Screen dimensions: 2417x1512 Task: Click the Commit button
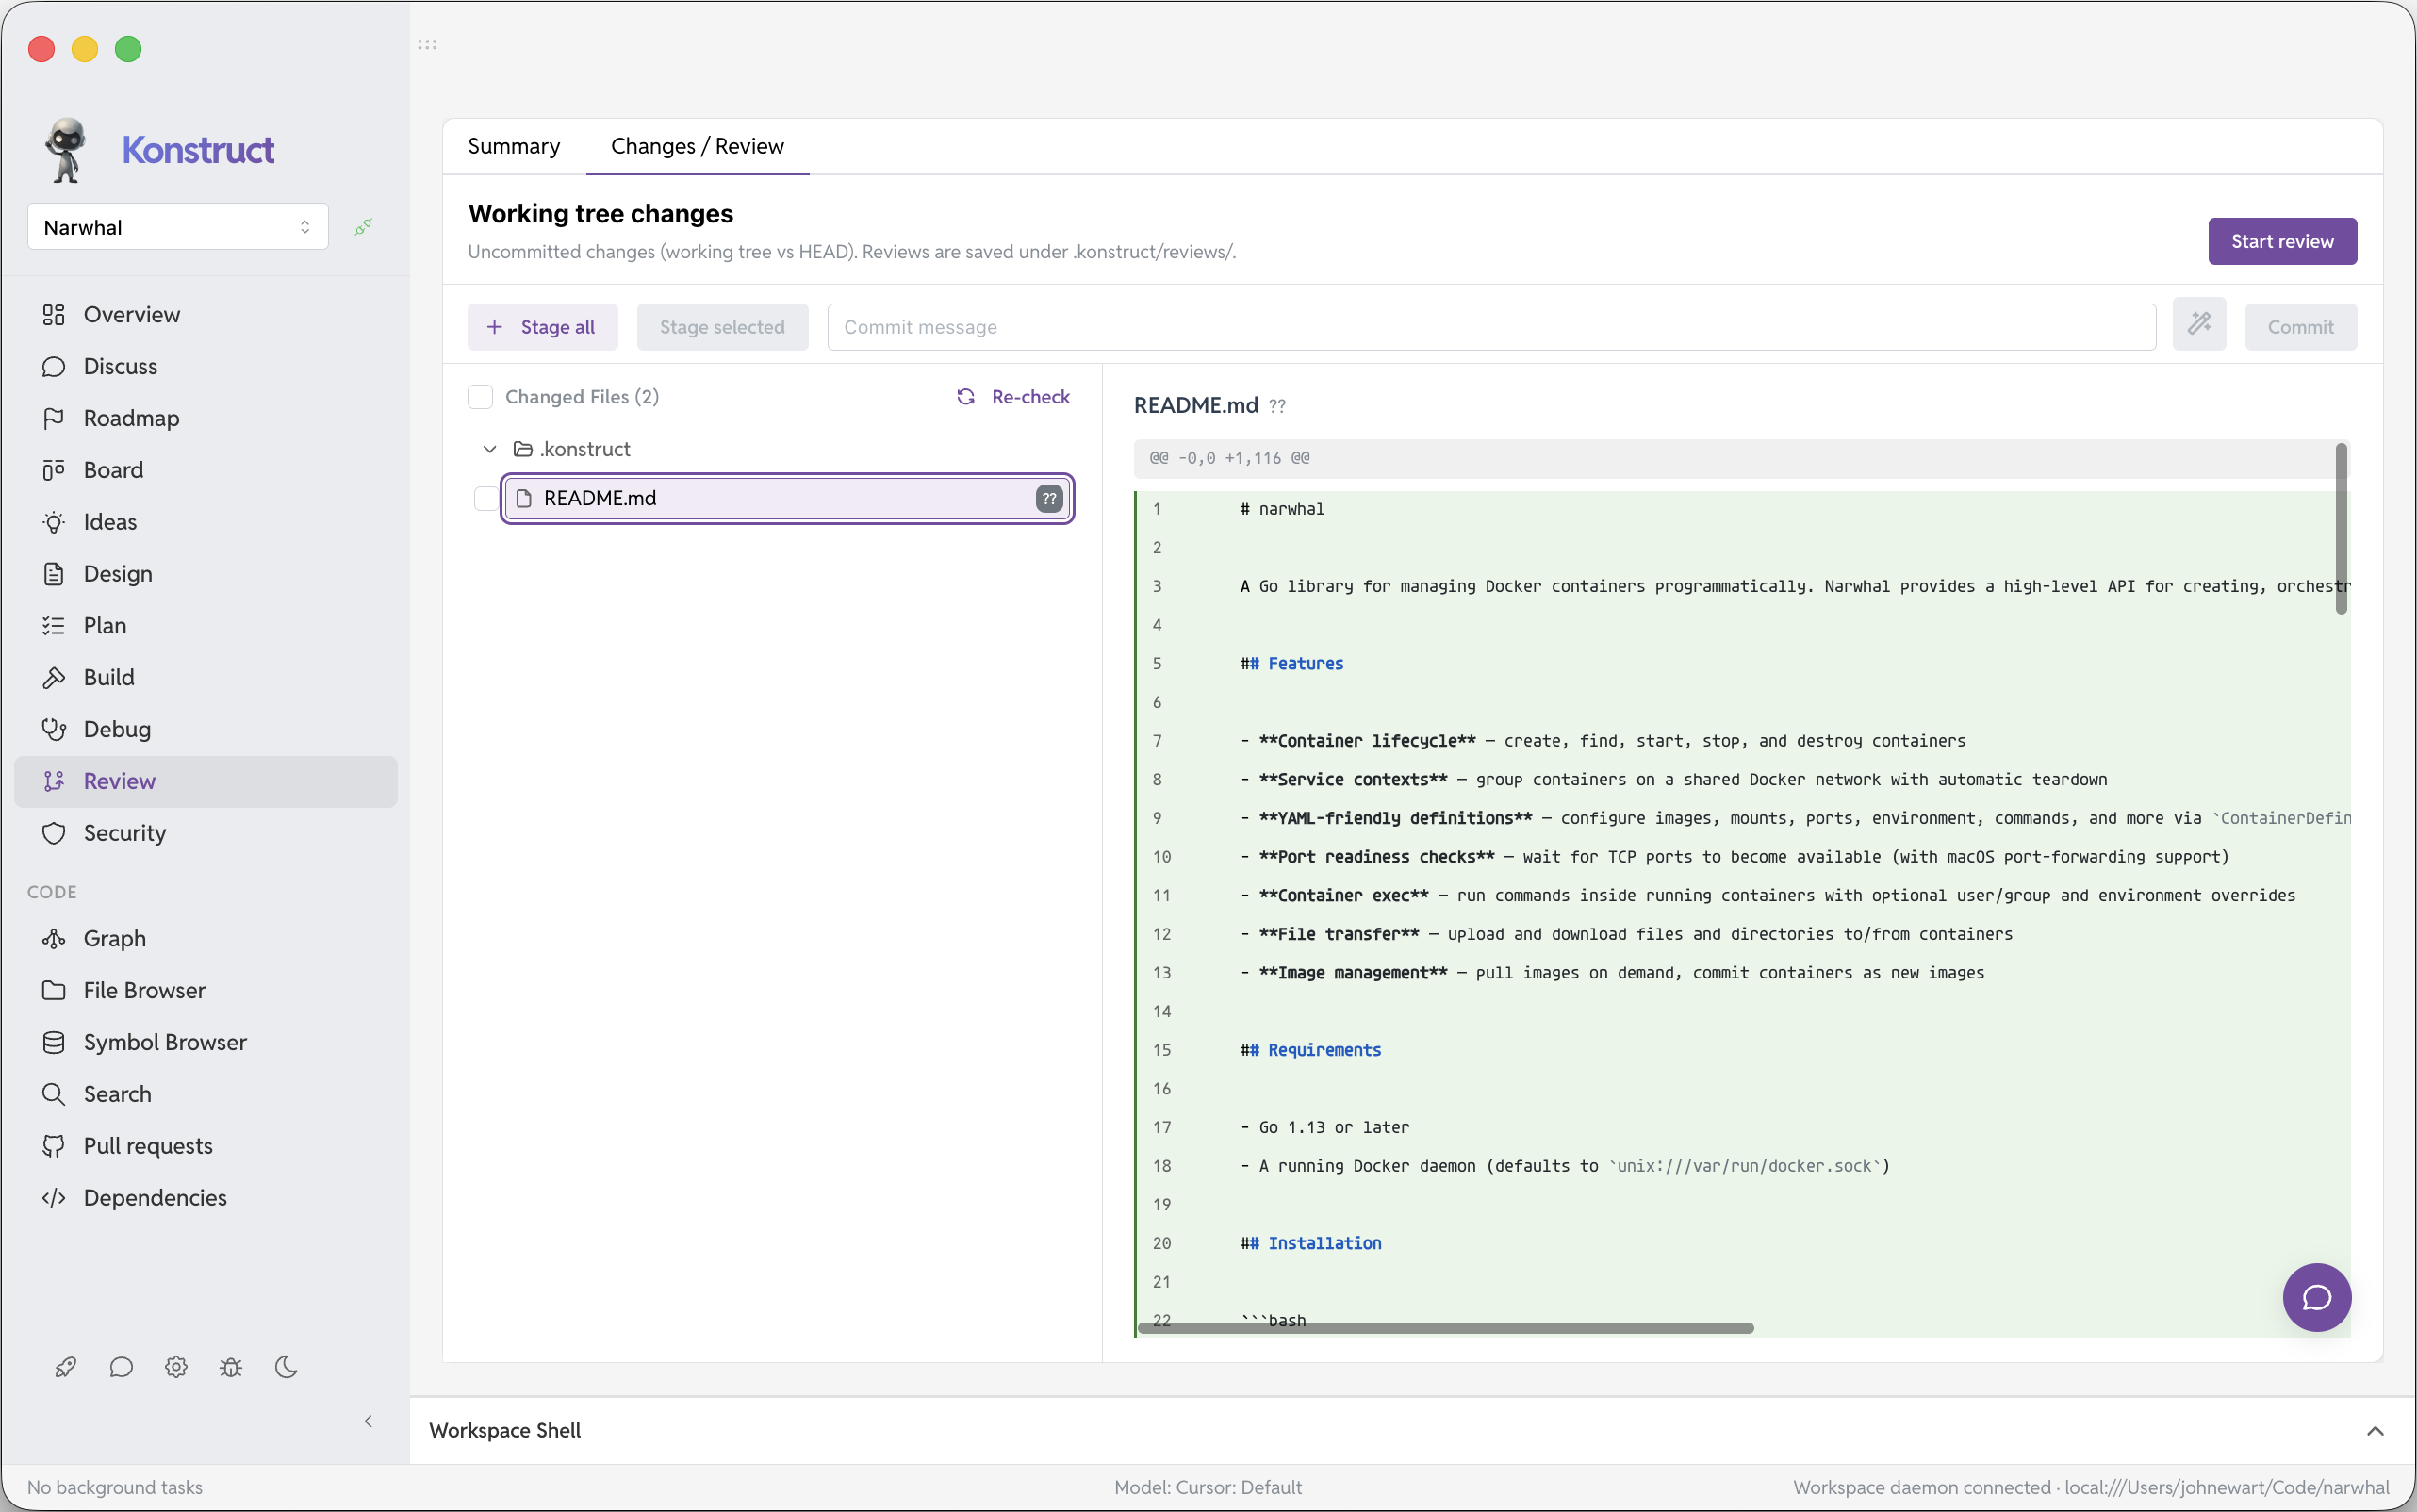2300,328
